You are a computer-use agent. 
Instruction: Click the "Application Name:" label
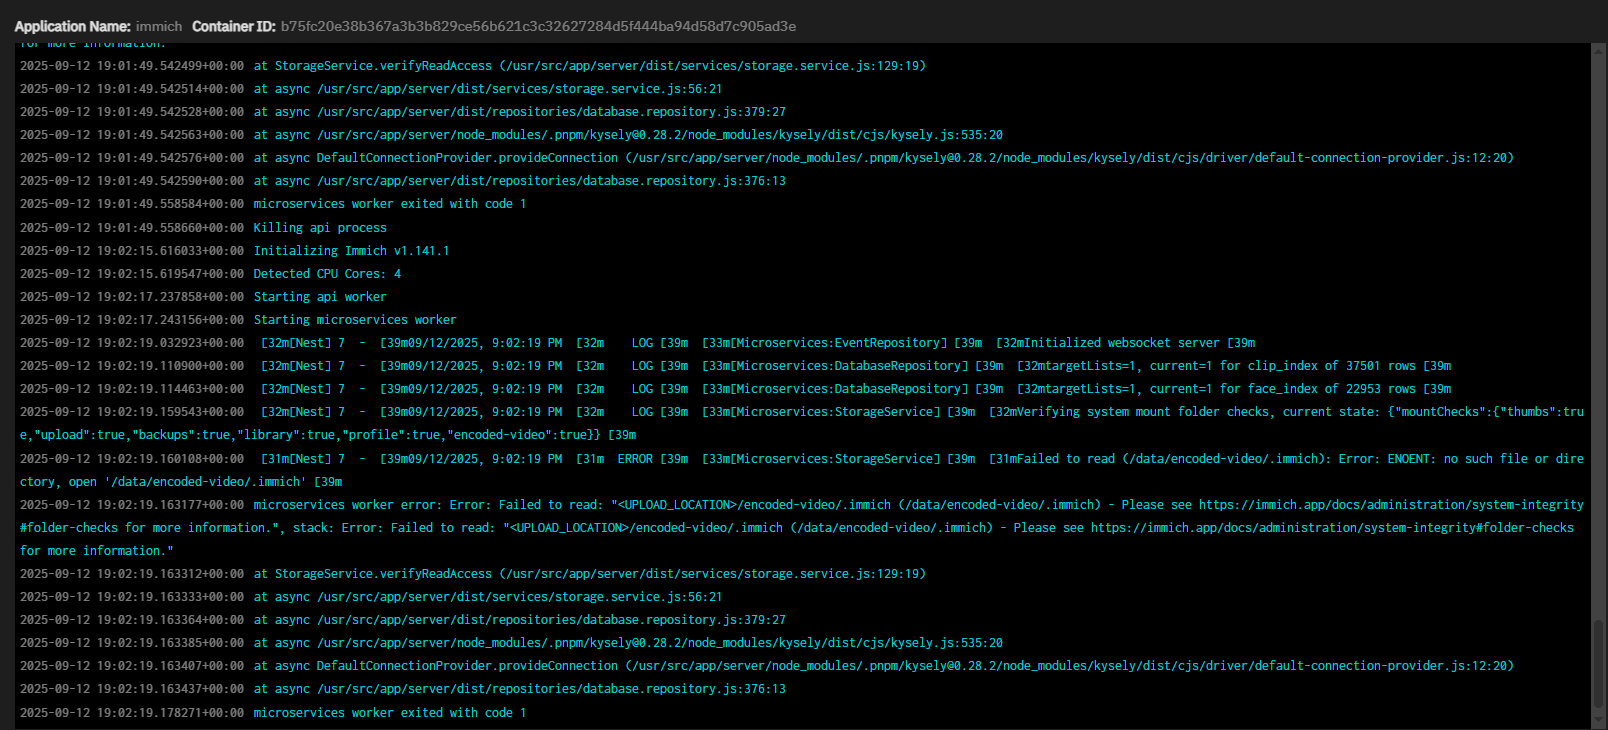pyautogui.click(x=72, y=26)
